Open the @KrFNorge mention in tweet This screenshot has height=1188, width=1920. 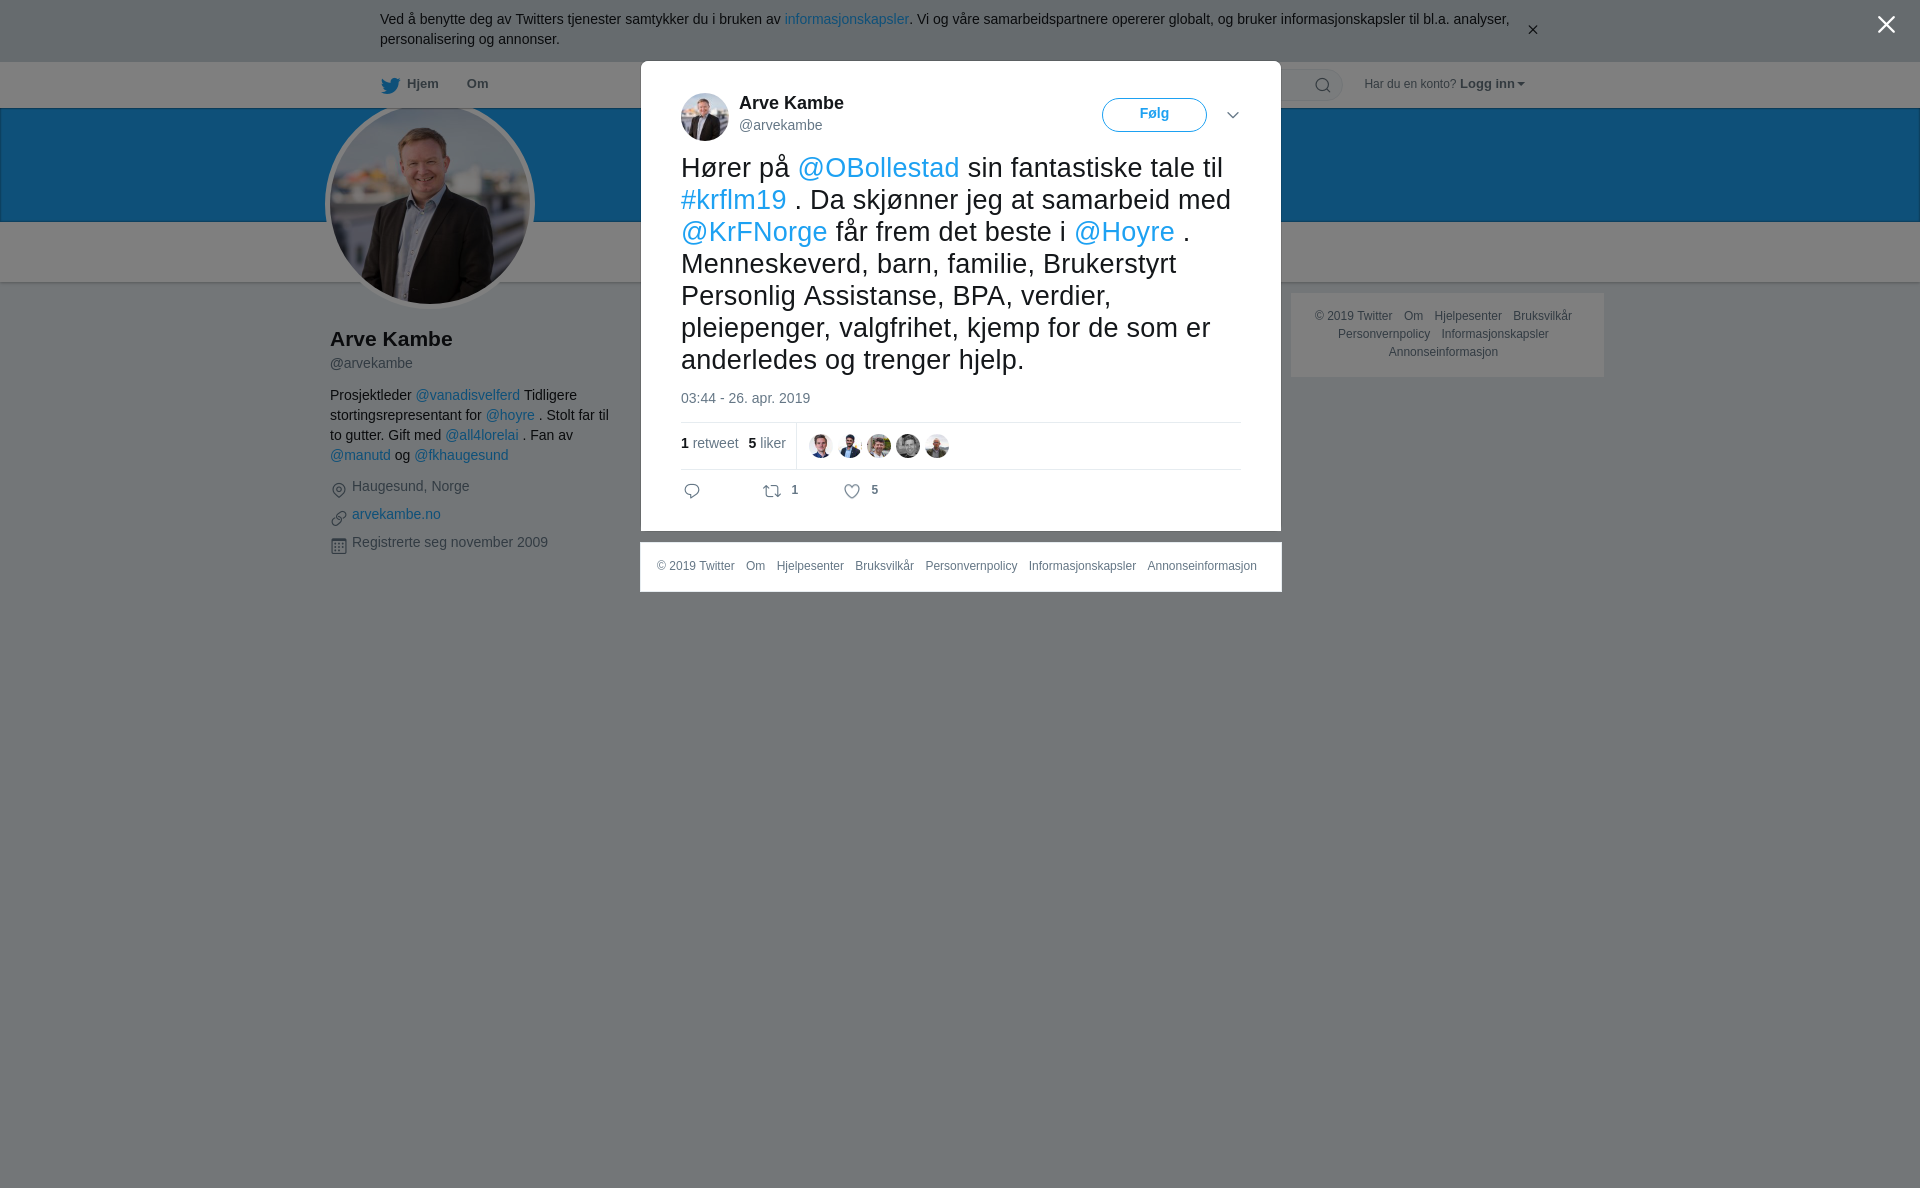coord(754,232)
